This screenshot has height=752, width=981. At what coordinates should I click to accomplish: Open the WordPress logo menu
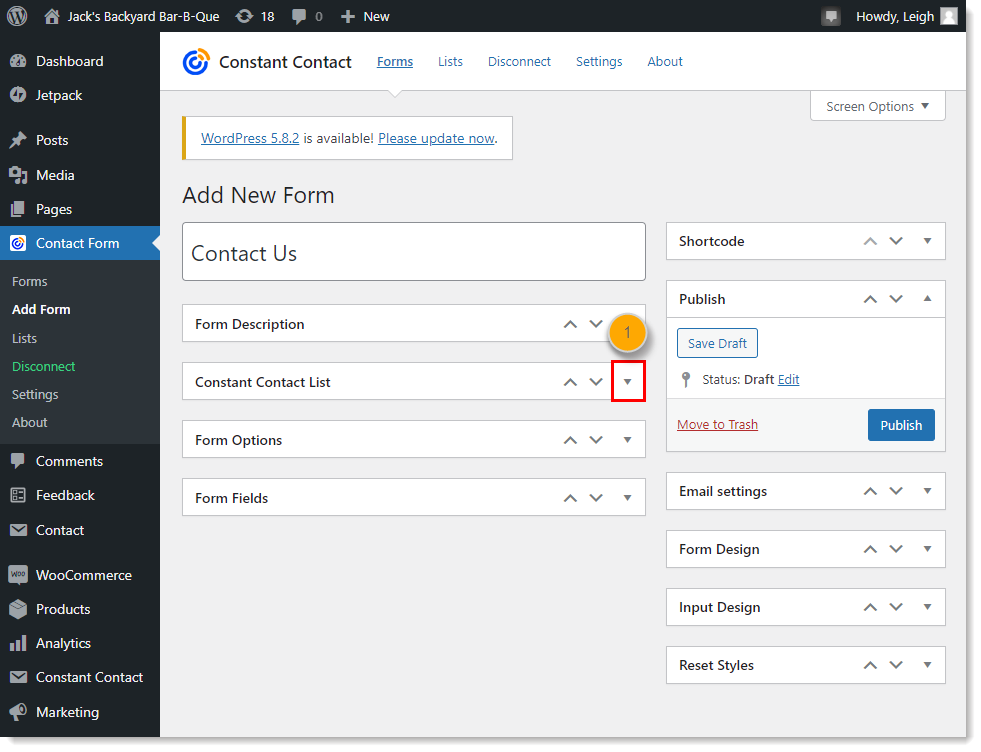click(x=17, y=16)
